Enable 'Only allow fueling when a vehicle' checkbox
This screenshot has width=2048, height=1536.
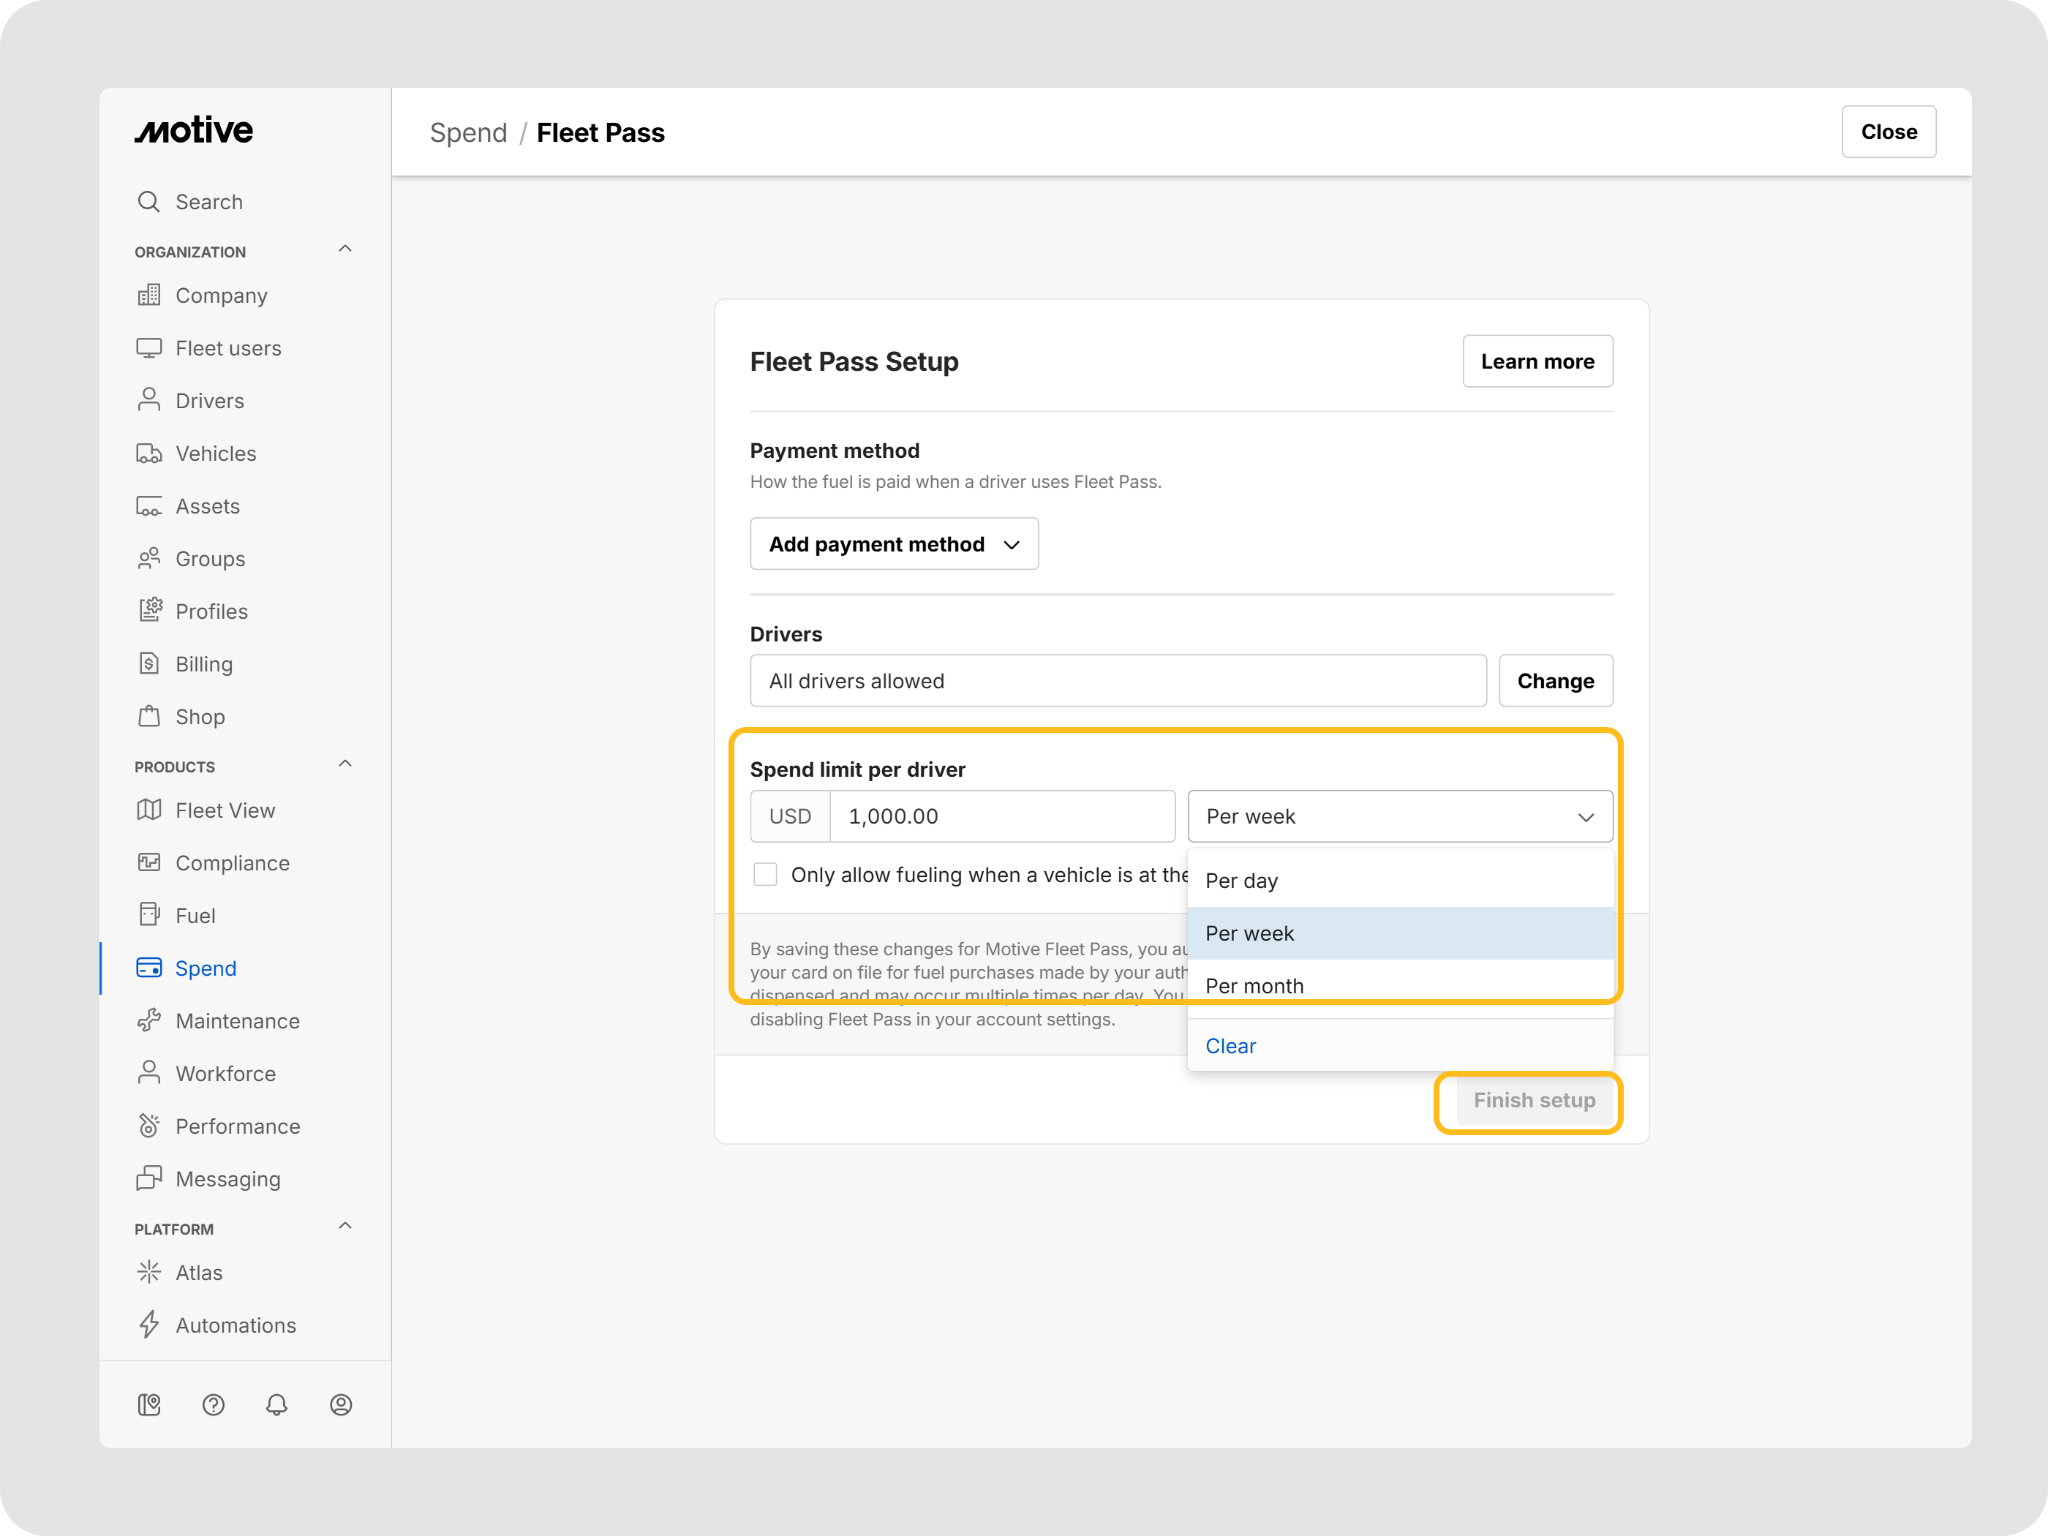pyautogui.click(x=766, y=875)
